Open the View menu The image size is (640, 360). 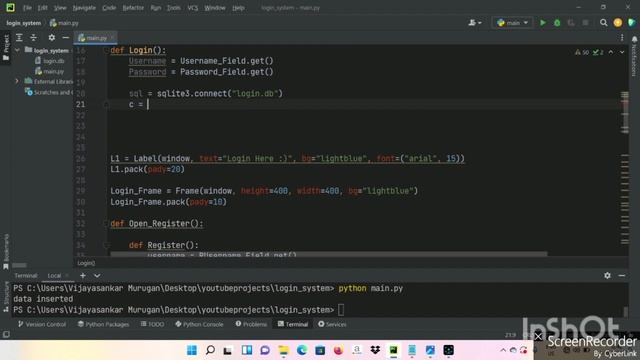click(60, 8)
